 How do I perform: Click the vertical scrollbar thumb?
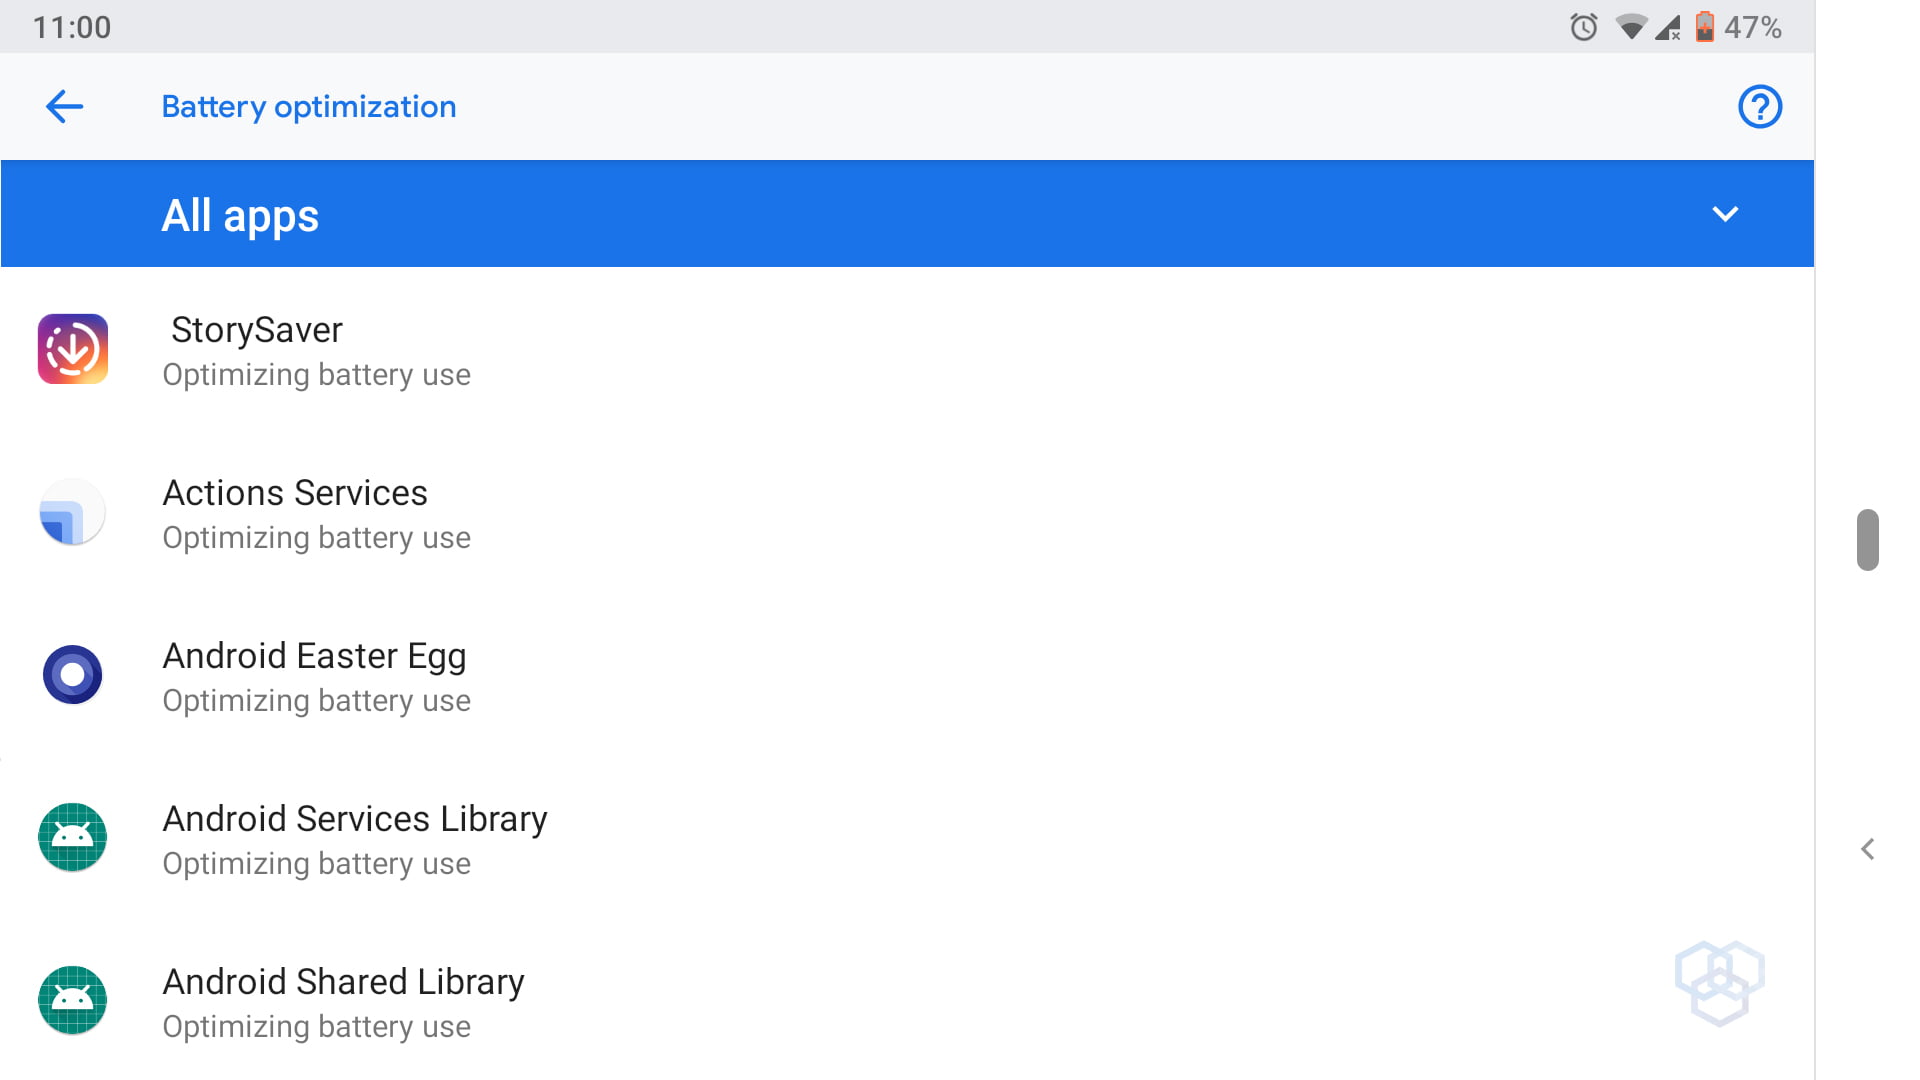(x=1867, y=540)
